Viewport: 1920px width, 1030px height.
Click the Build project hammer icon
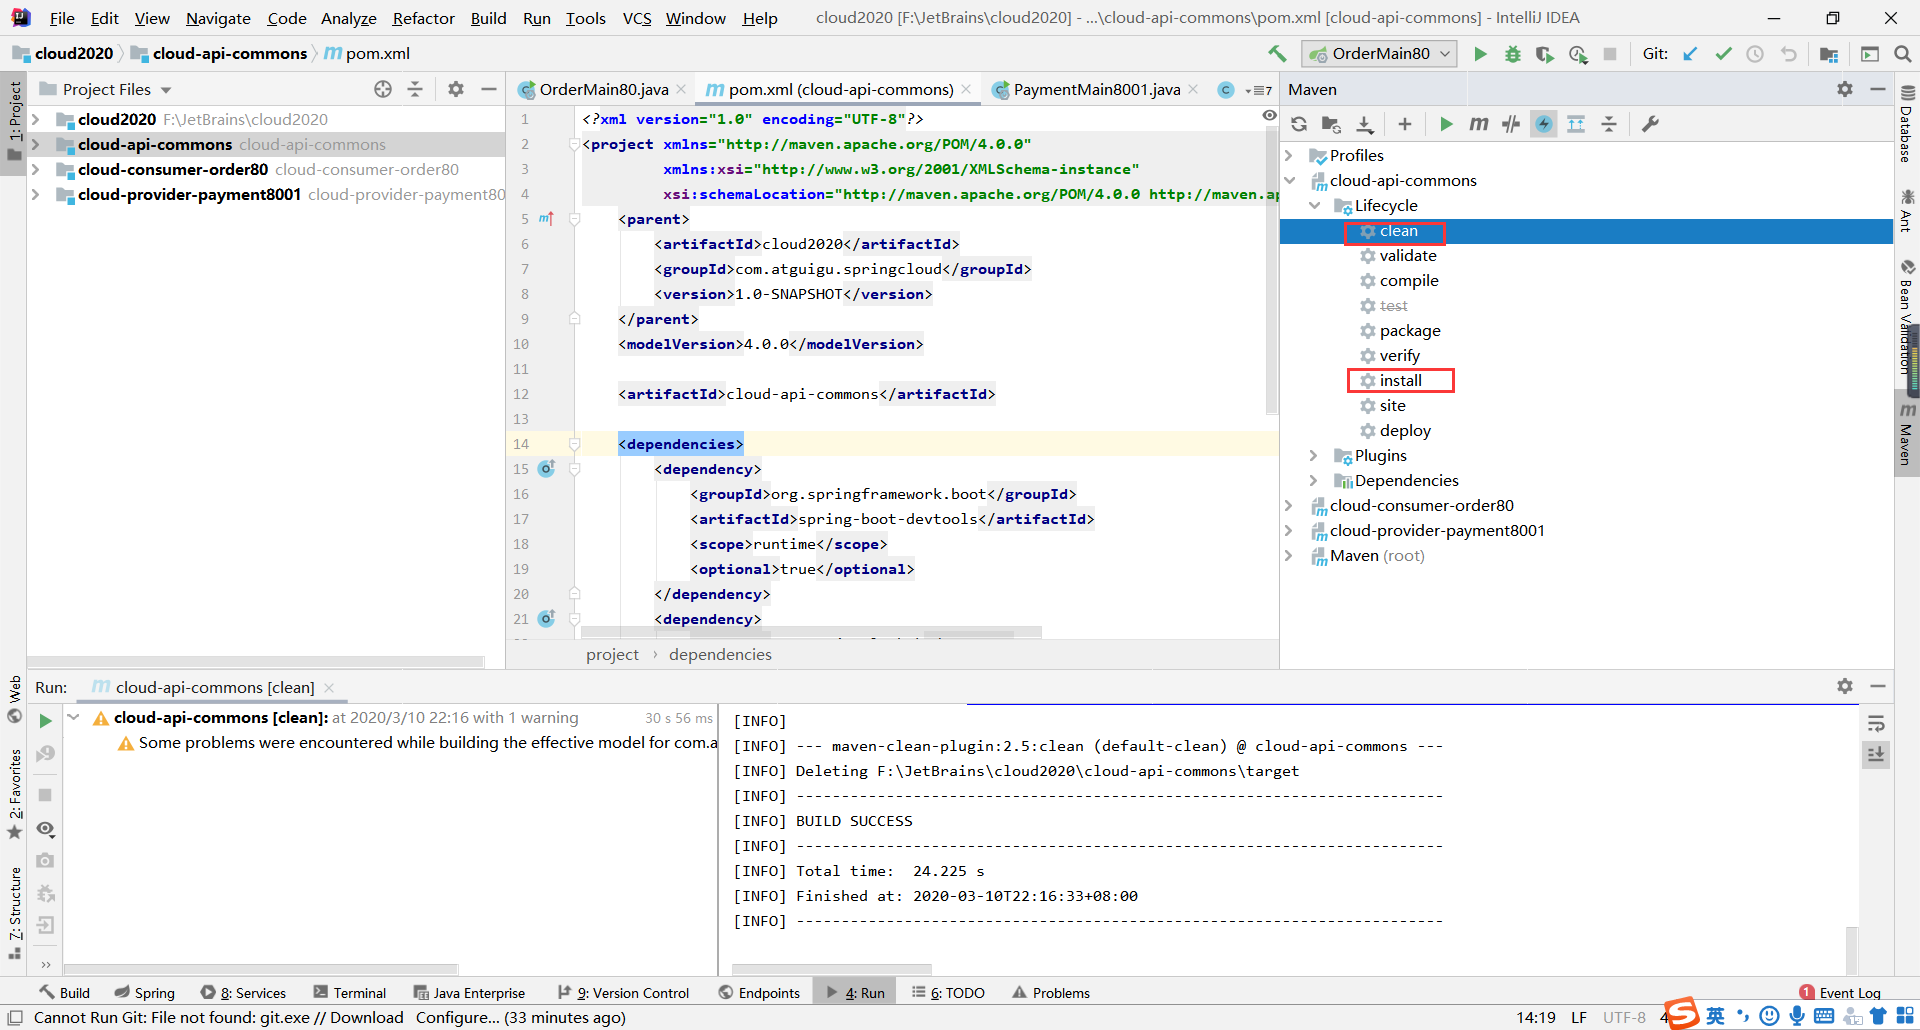click(1277, 54)
